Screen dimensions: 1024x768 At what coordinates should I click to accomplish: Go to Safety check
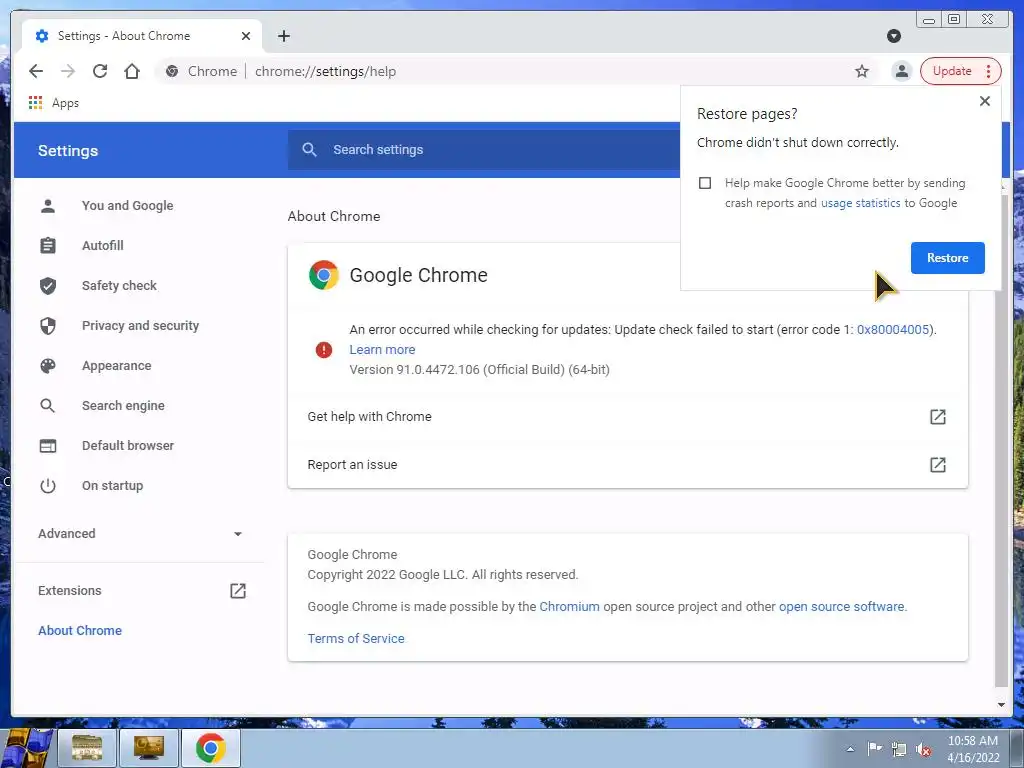(119, 285)
